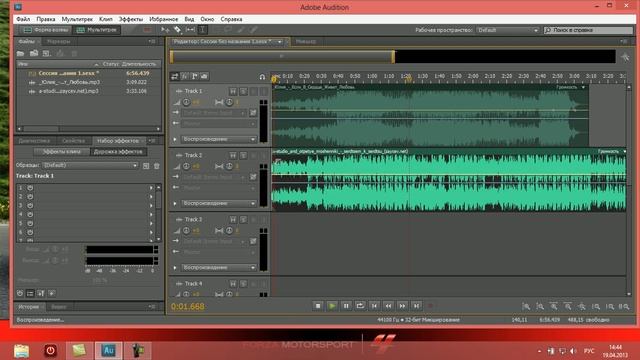
Task: Switch to the Свойства tab
Action: [73, 140]
